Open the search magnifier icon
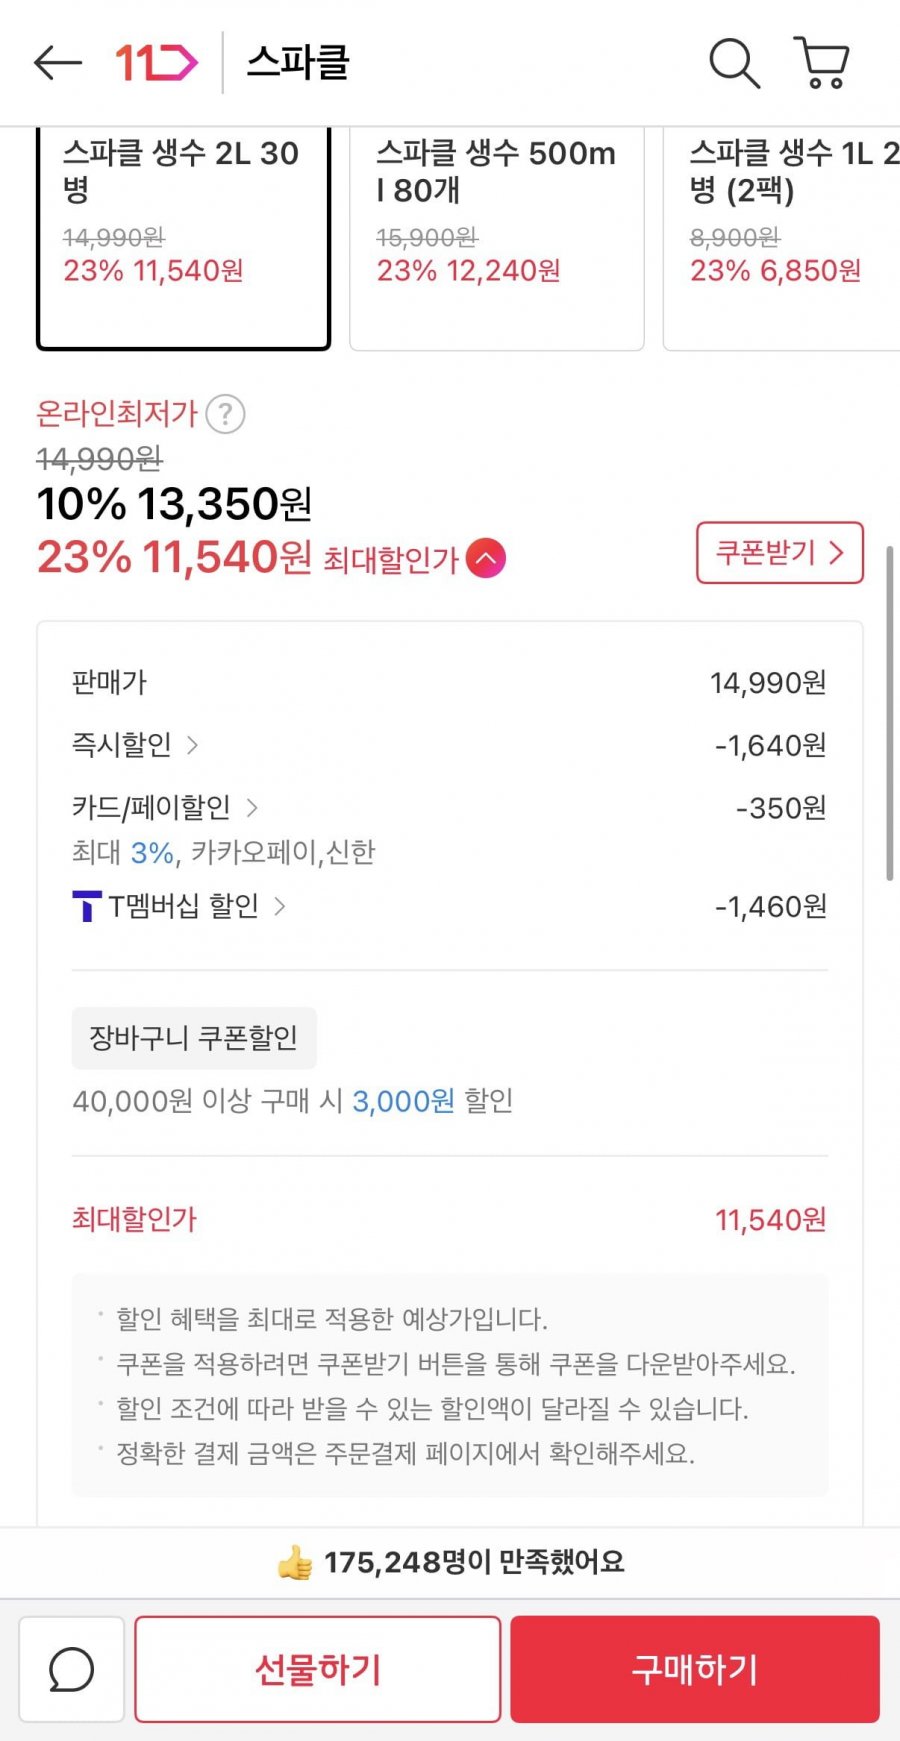This screenshot has height=1741, width=900. (734, 63)
